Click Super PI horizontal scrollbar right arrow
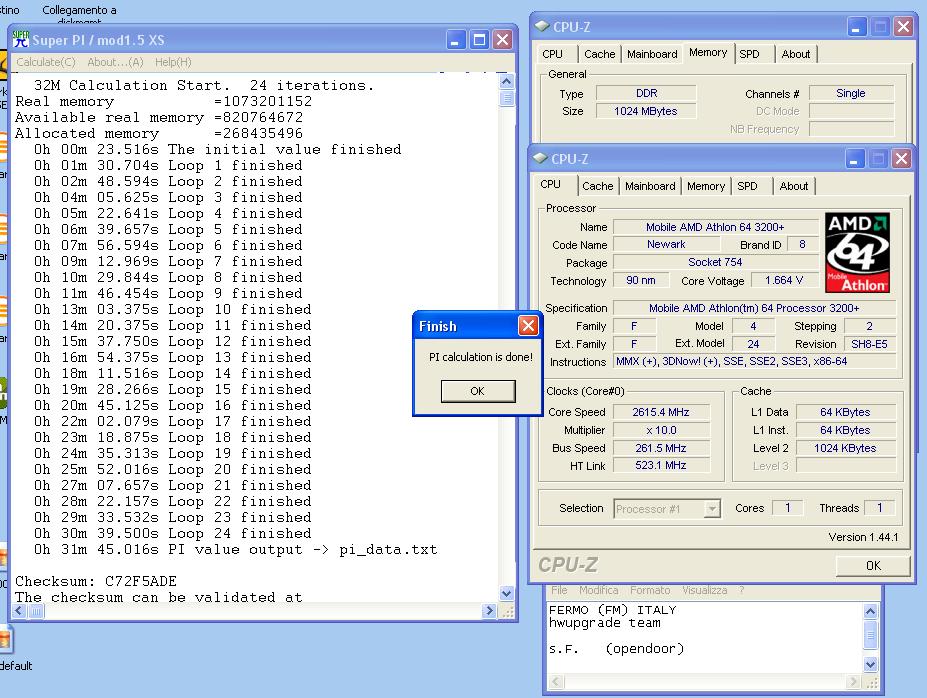Image resolution: width=927 pixels, height=698 pixels. tap(489, 611)
